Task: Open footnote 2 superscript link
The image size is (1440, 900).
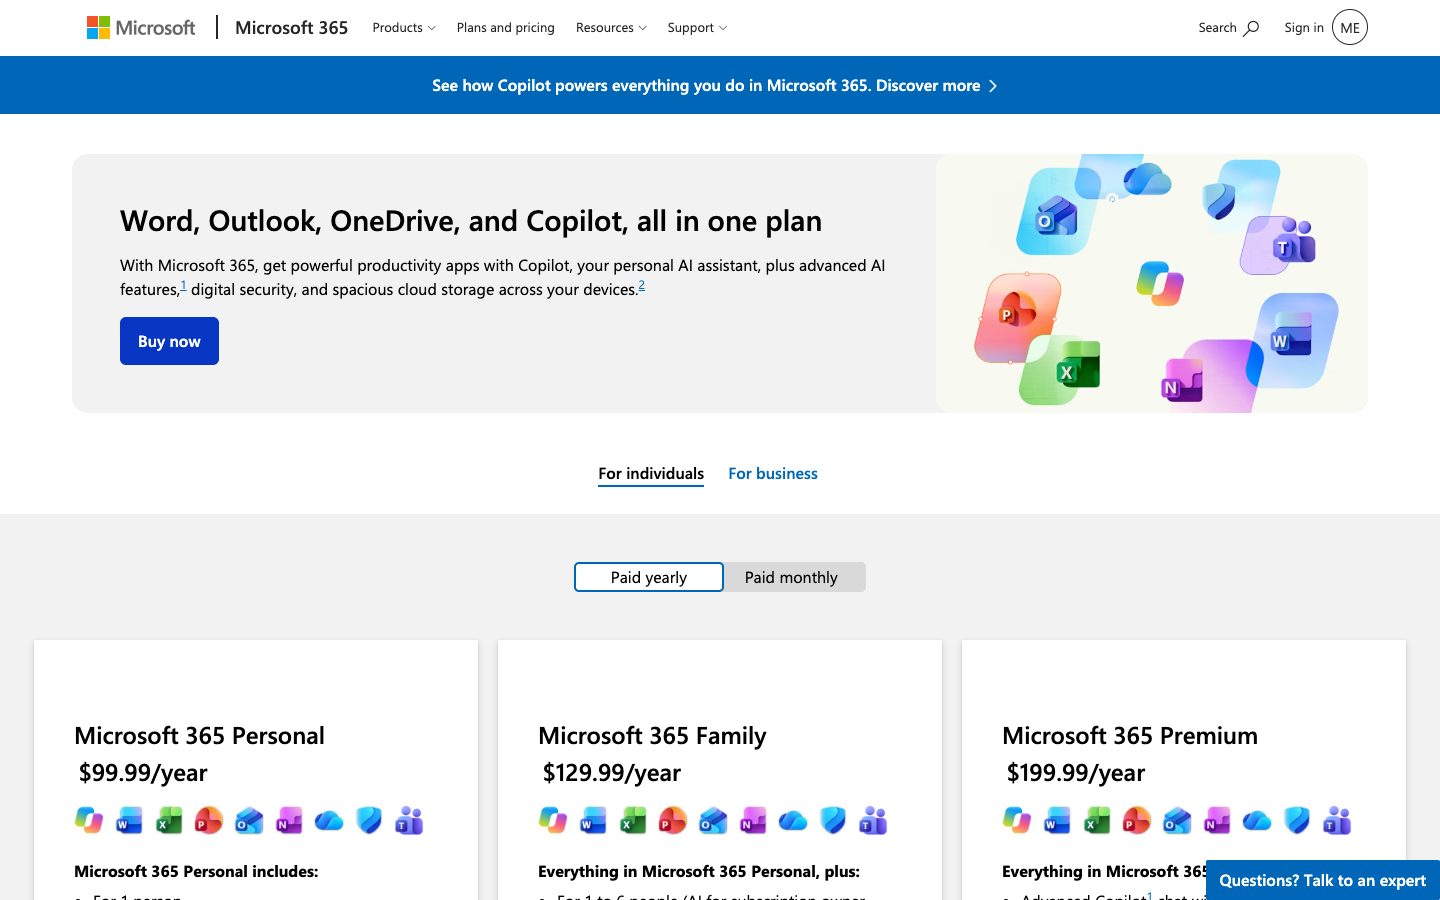Action: [641, 285]
